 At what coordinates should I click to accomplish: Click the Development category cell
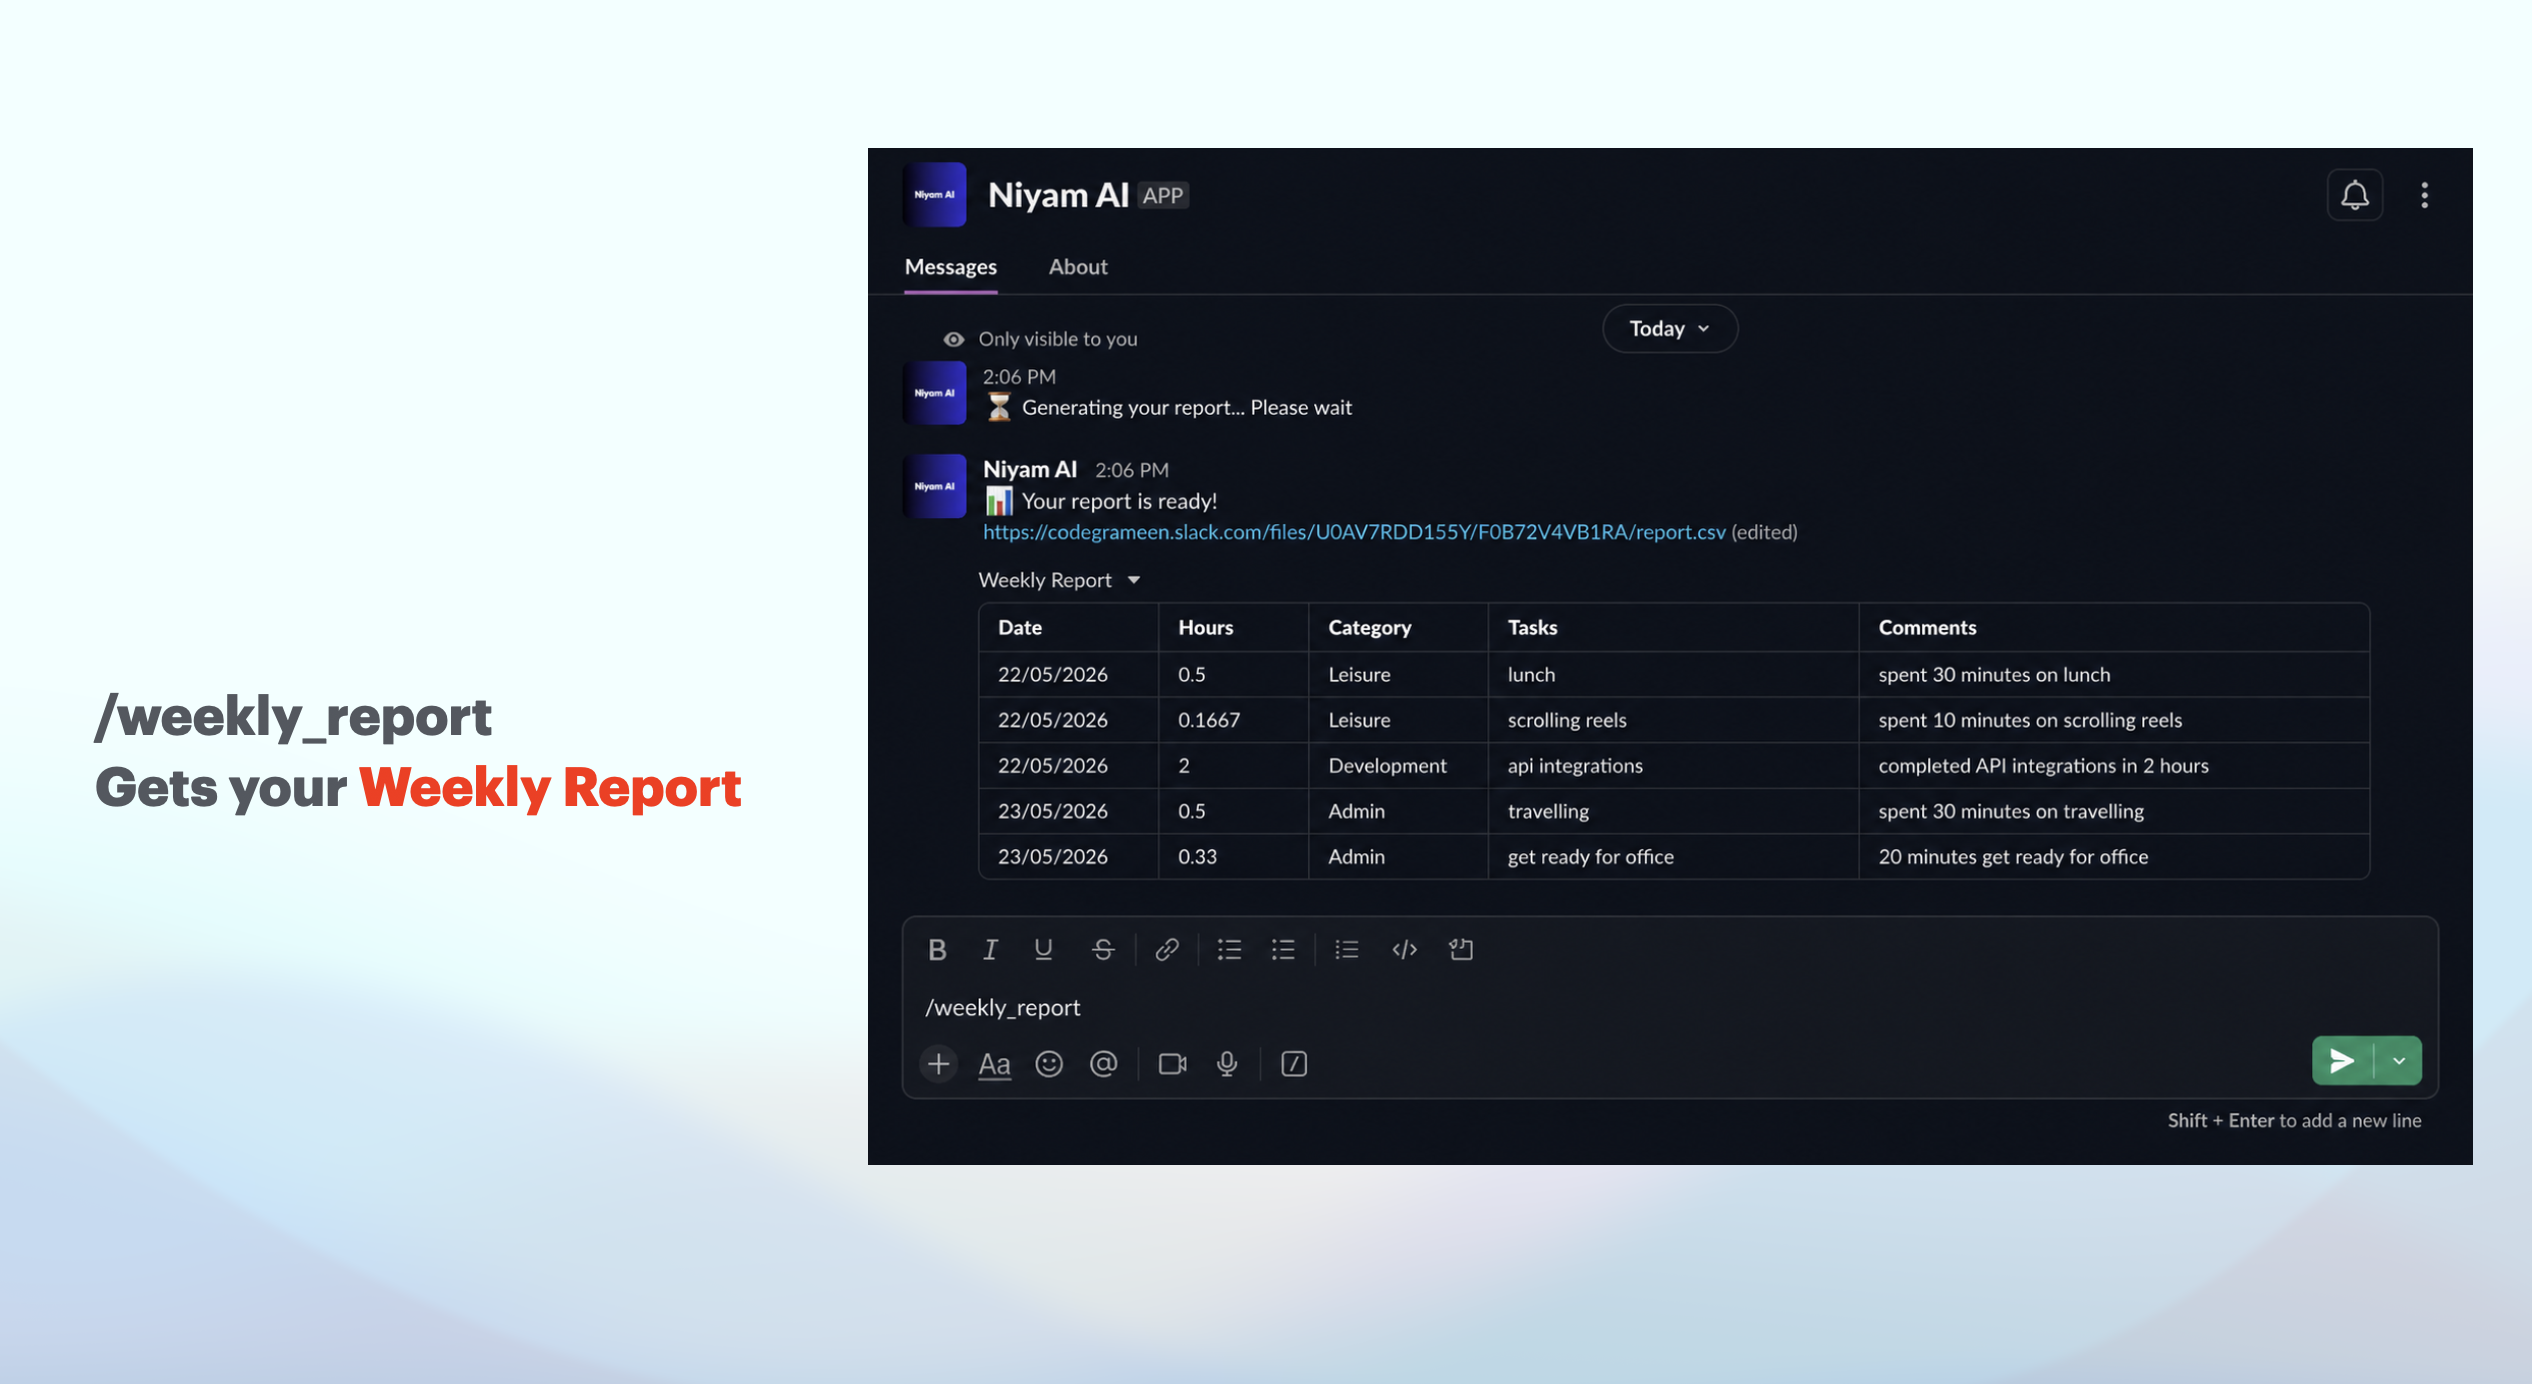pyautogui.click(x=1398, y=766)
